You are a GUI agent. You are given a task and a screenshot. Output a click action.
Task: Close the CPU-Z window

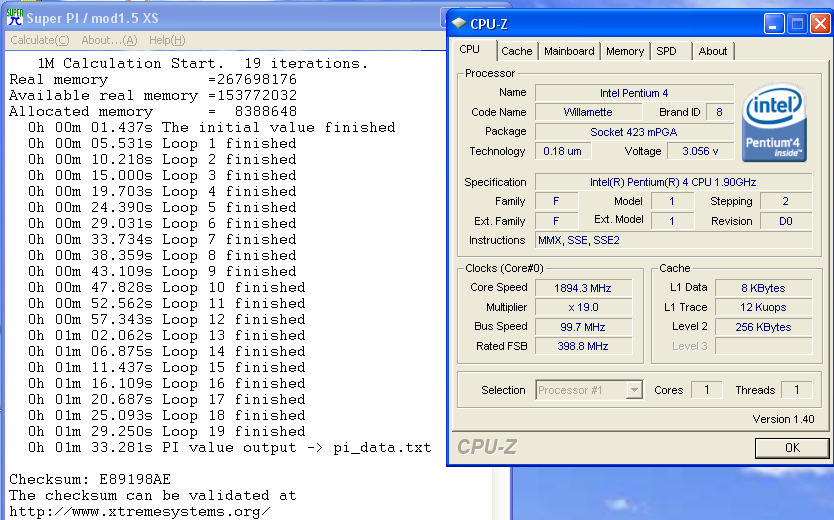point(820,24)
